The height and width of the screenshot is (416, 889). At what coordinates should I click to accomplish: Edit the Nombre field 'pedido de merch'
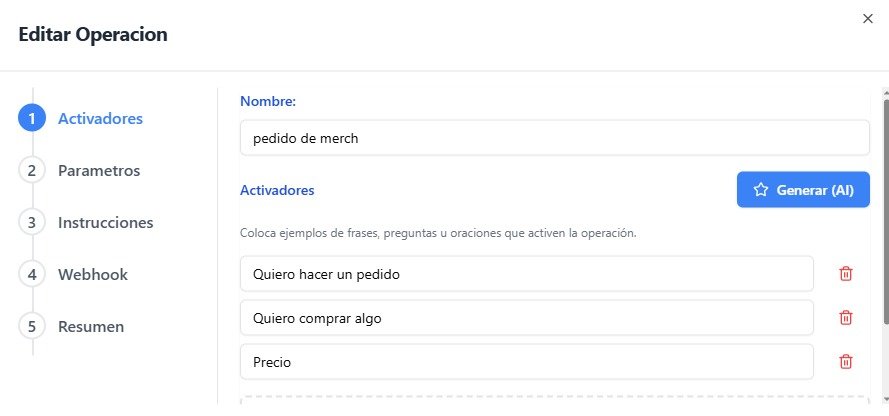554,138
